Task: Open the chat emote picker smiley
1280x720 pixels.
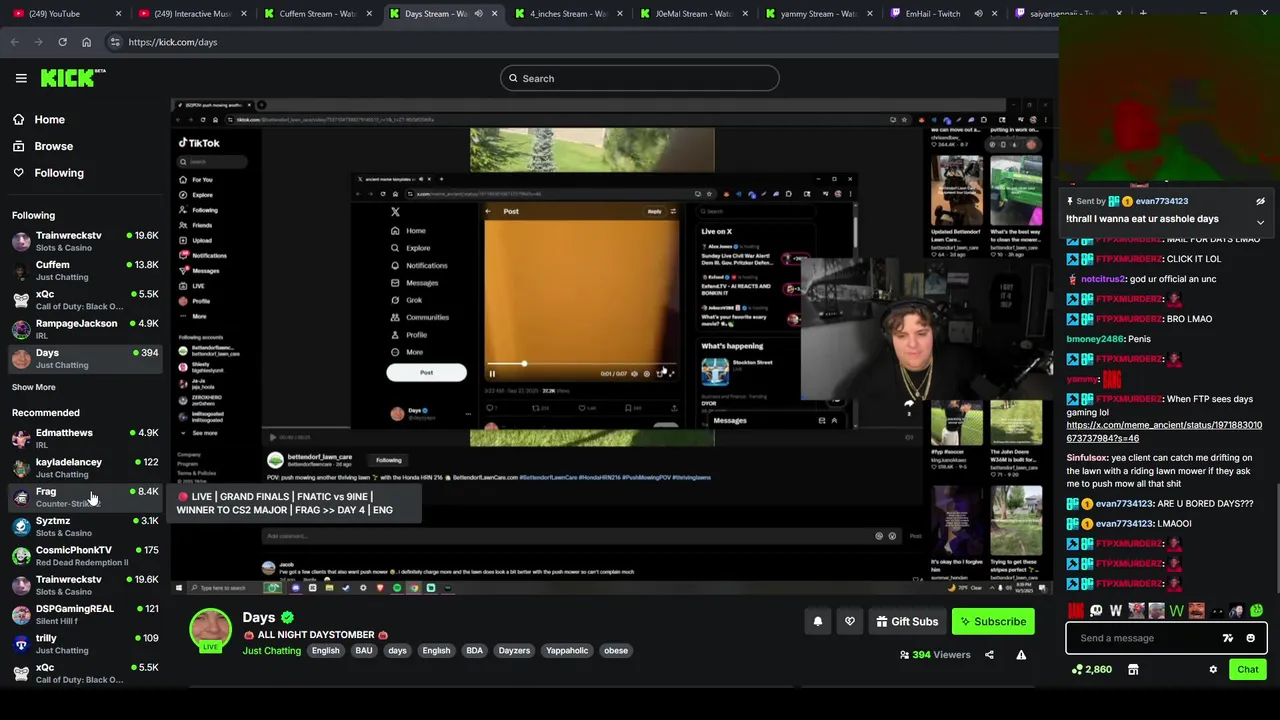Action: (1250, 638)
